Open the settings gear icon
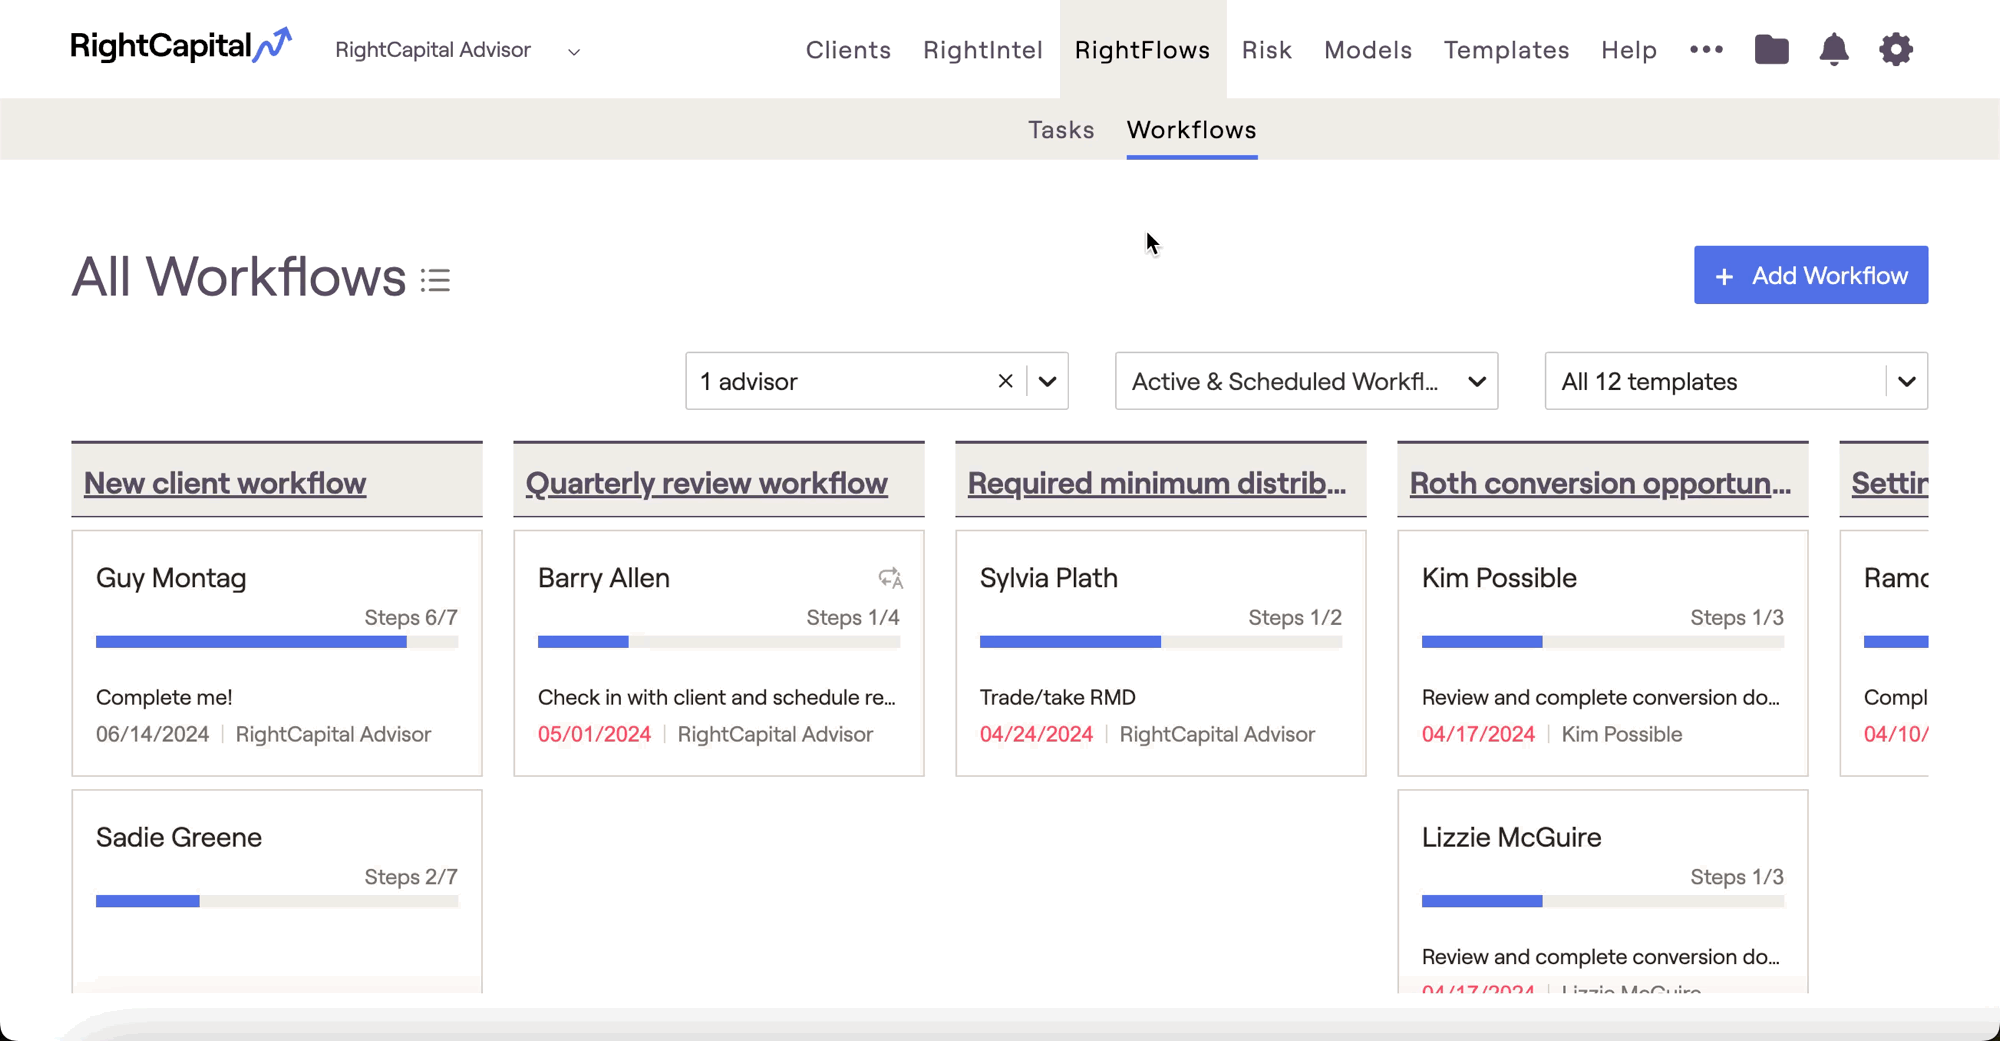2000x1041 pixels. tap(1895, 49)
